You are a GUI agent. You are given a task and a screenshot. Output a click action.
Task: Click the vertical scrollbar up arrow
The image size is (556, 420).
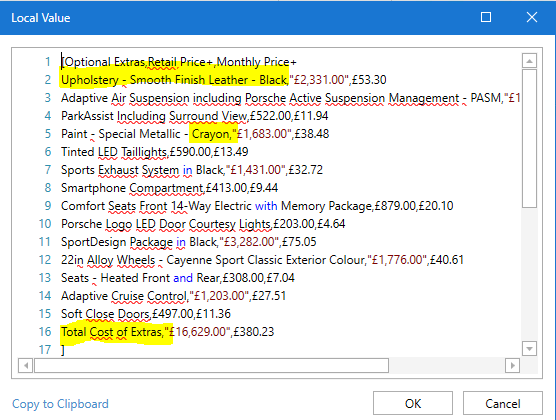pyautogui.click(x=529, y=61)
